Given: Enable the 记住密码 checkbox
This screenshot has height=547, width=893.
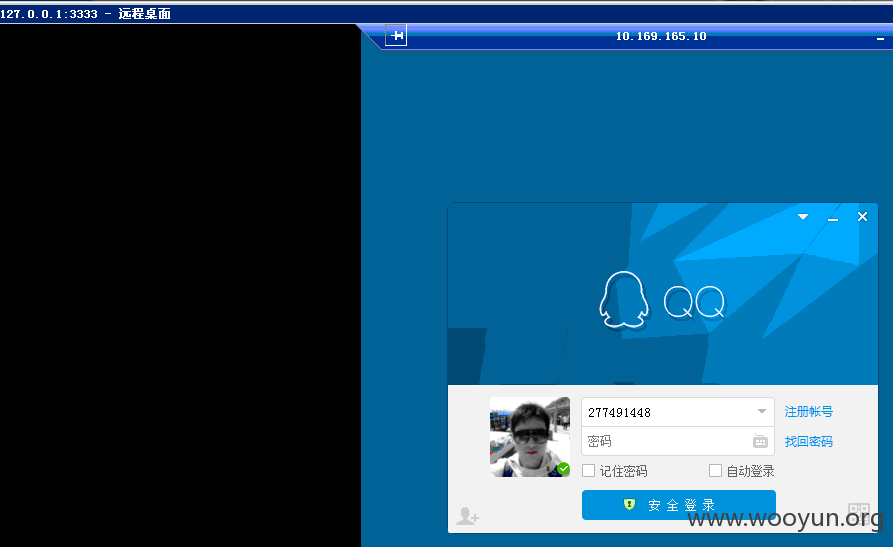Looking at the screenshot, I should click(x=588, y=471).
